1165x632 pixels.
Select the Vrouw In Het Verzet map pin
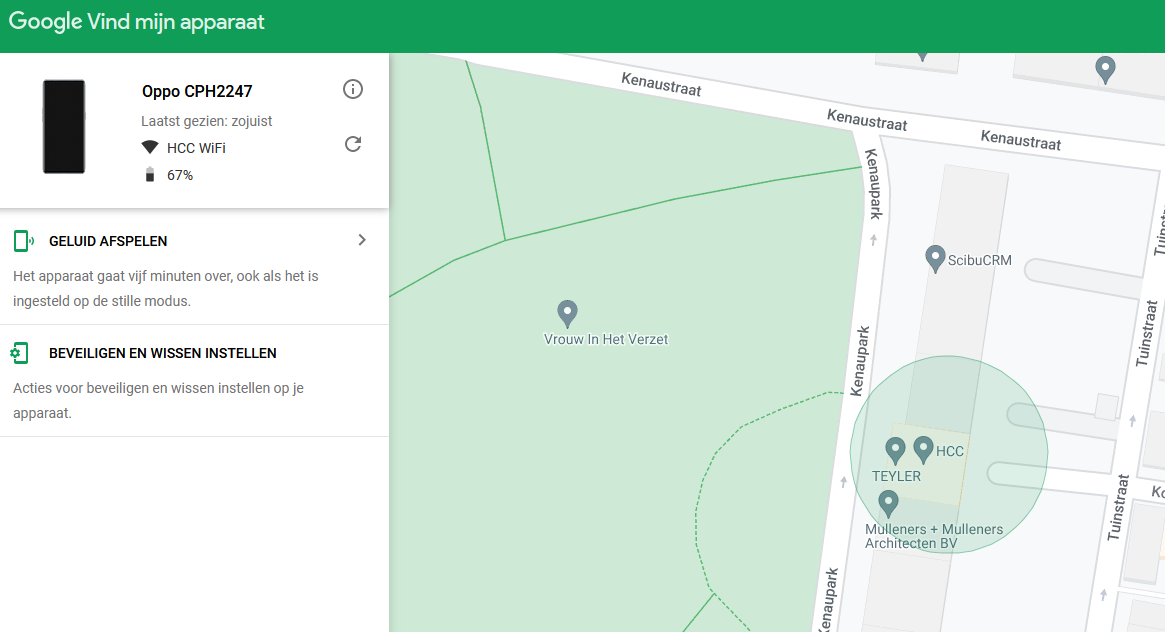[567, 313]
